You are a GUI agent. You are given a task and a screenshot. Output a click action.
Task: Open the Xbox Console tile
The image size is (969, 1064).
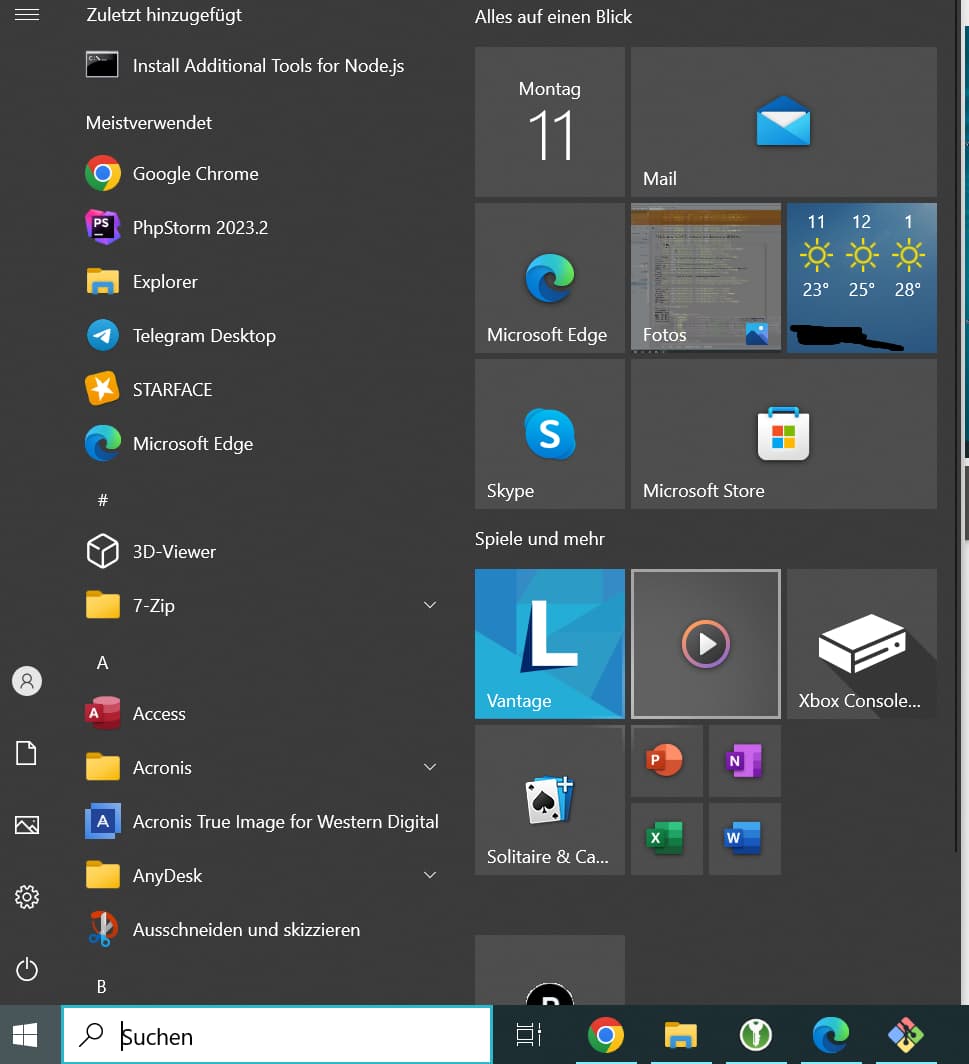tap(862, 644)
